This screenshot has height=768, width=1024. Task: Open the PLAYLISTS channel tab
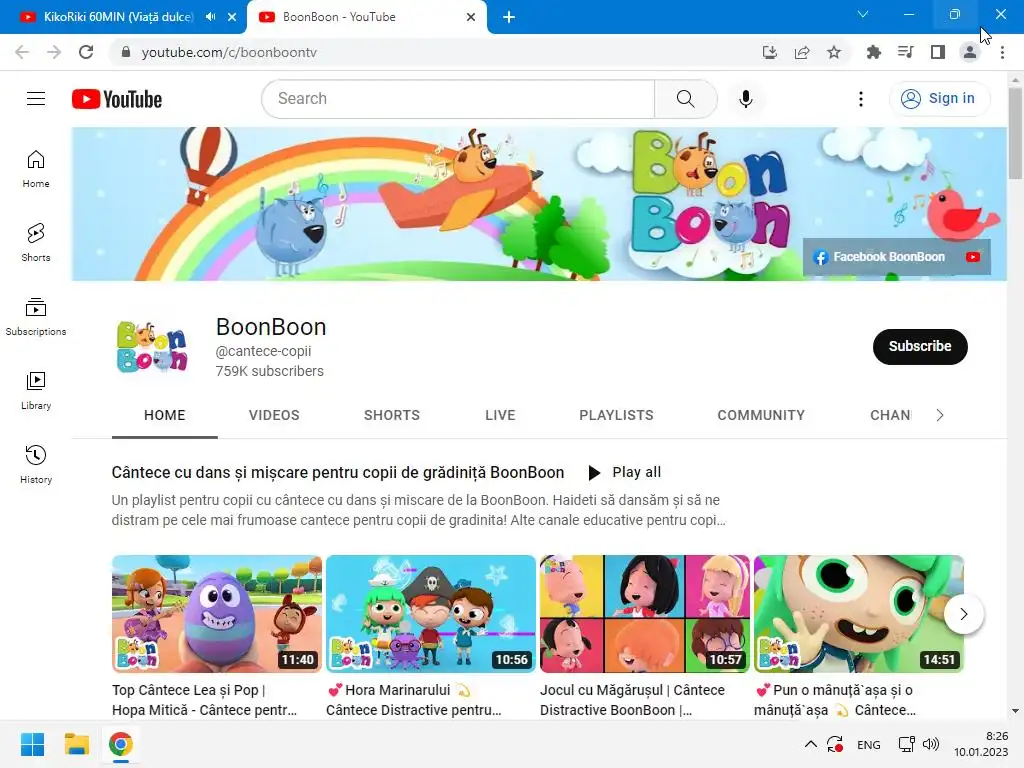pyautogui.click(x=616, y=415)
